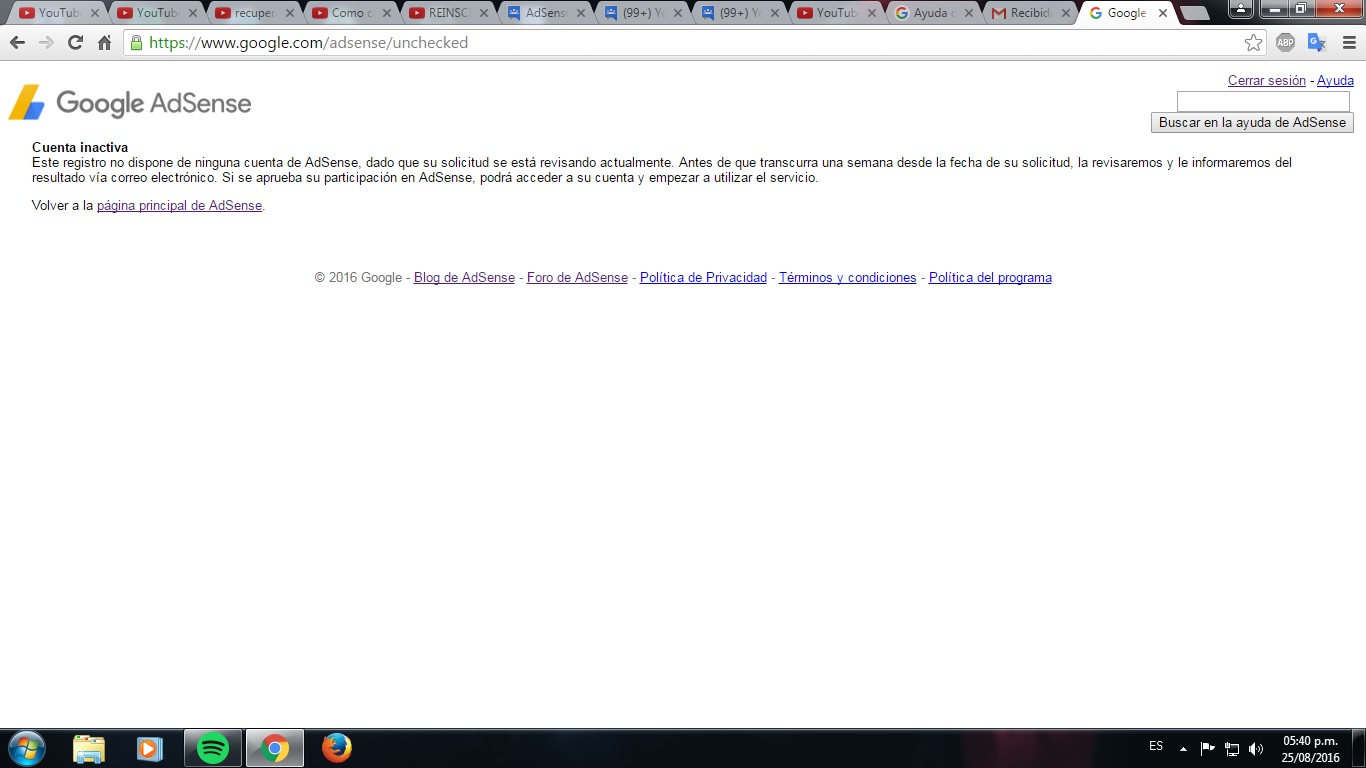Open the browser home page
The width and height of the screenshot is (1366, 768).
[x=104, y=43]
